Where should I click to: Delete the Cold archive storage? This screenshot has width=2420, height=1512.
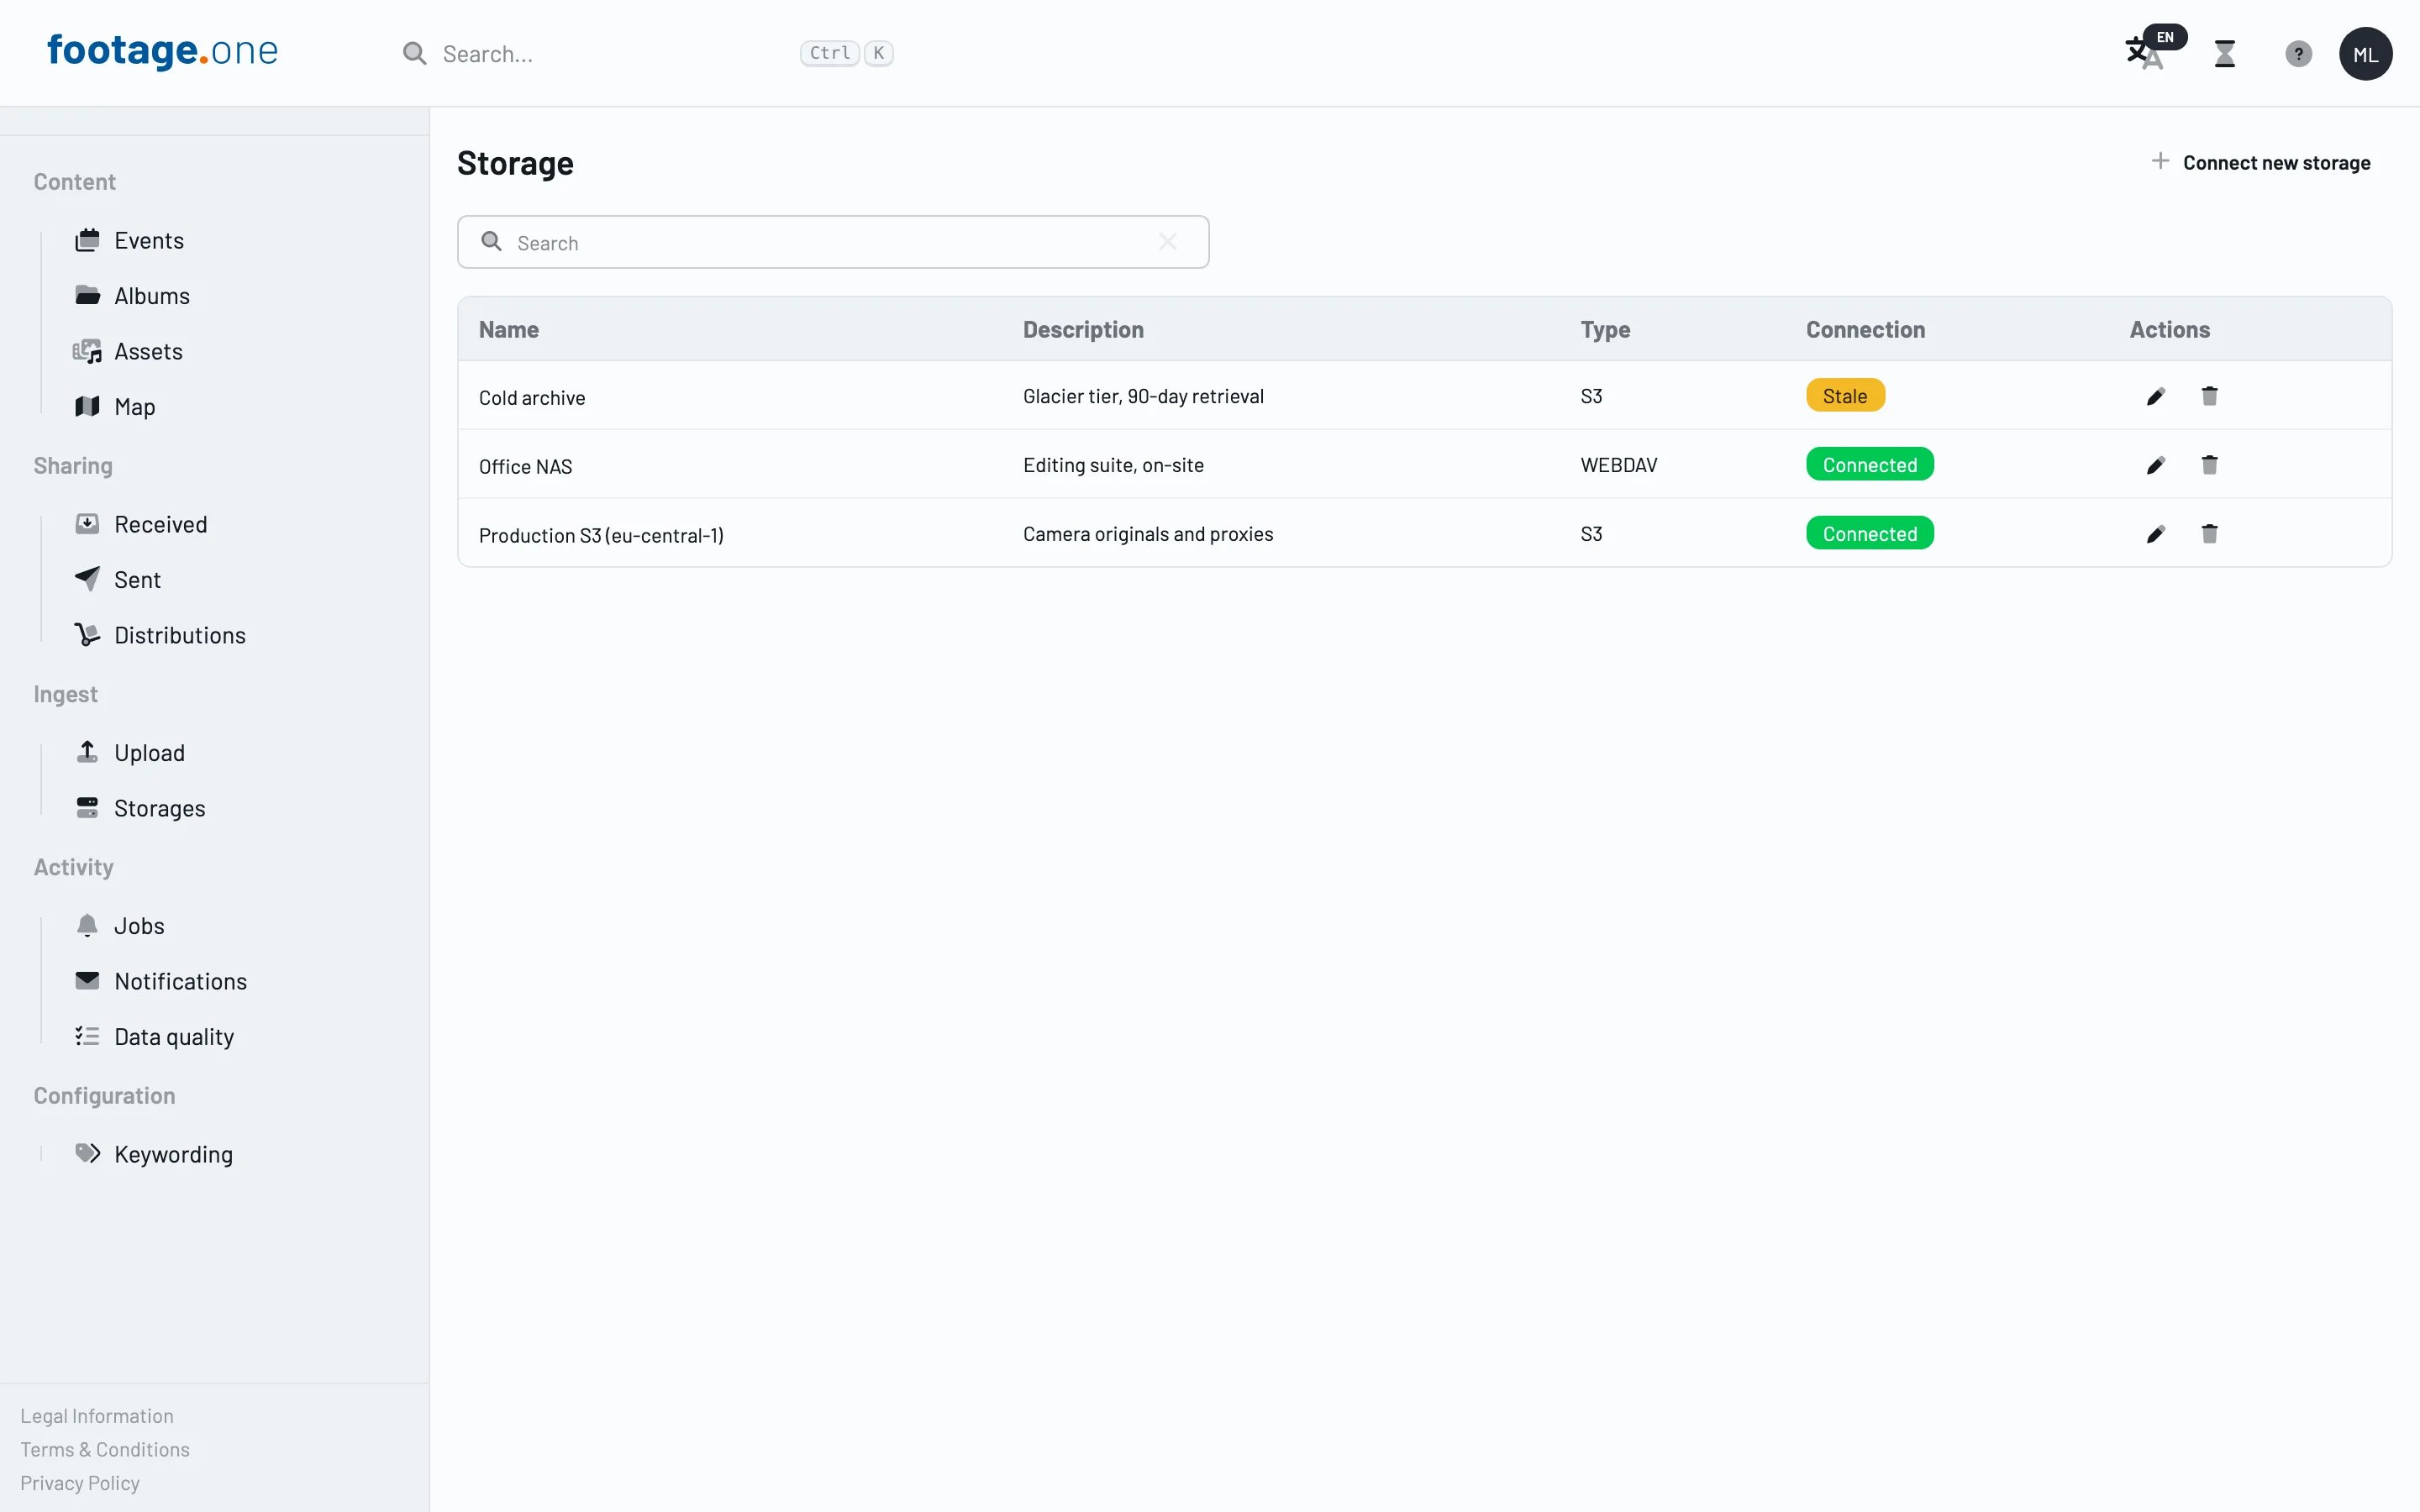2210,396
